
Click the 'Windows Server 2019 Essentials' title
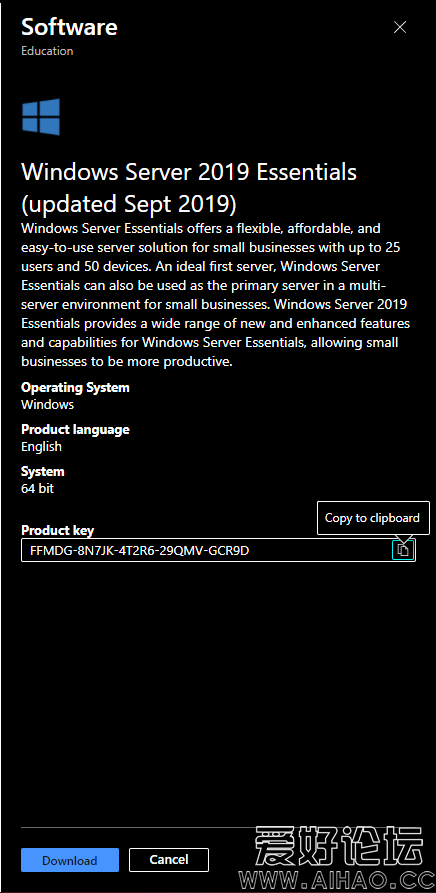[x=189, y=172]
